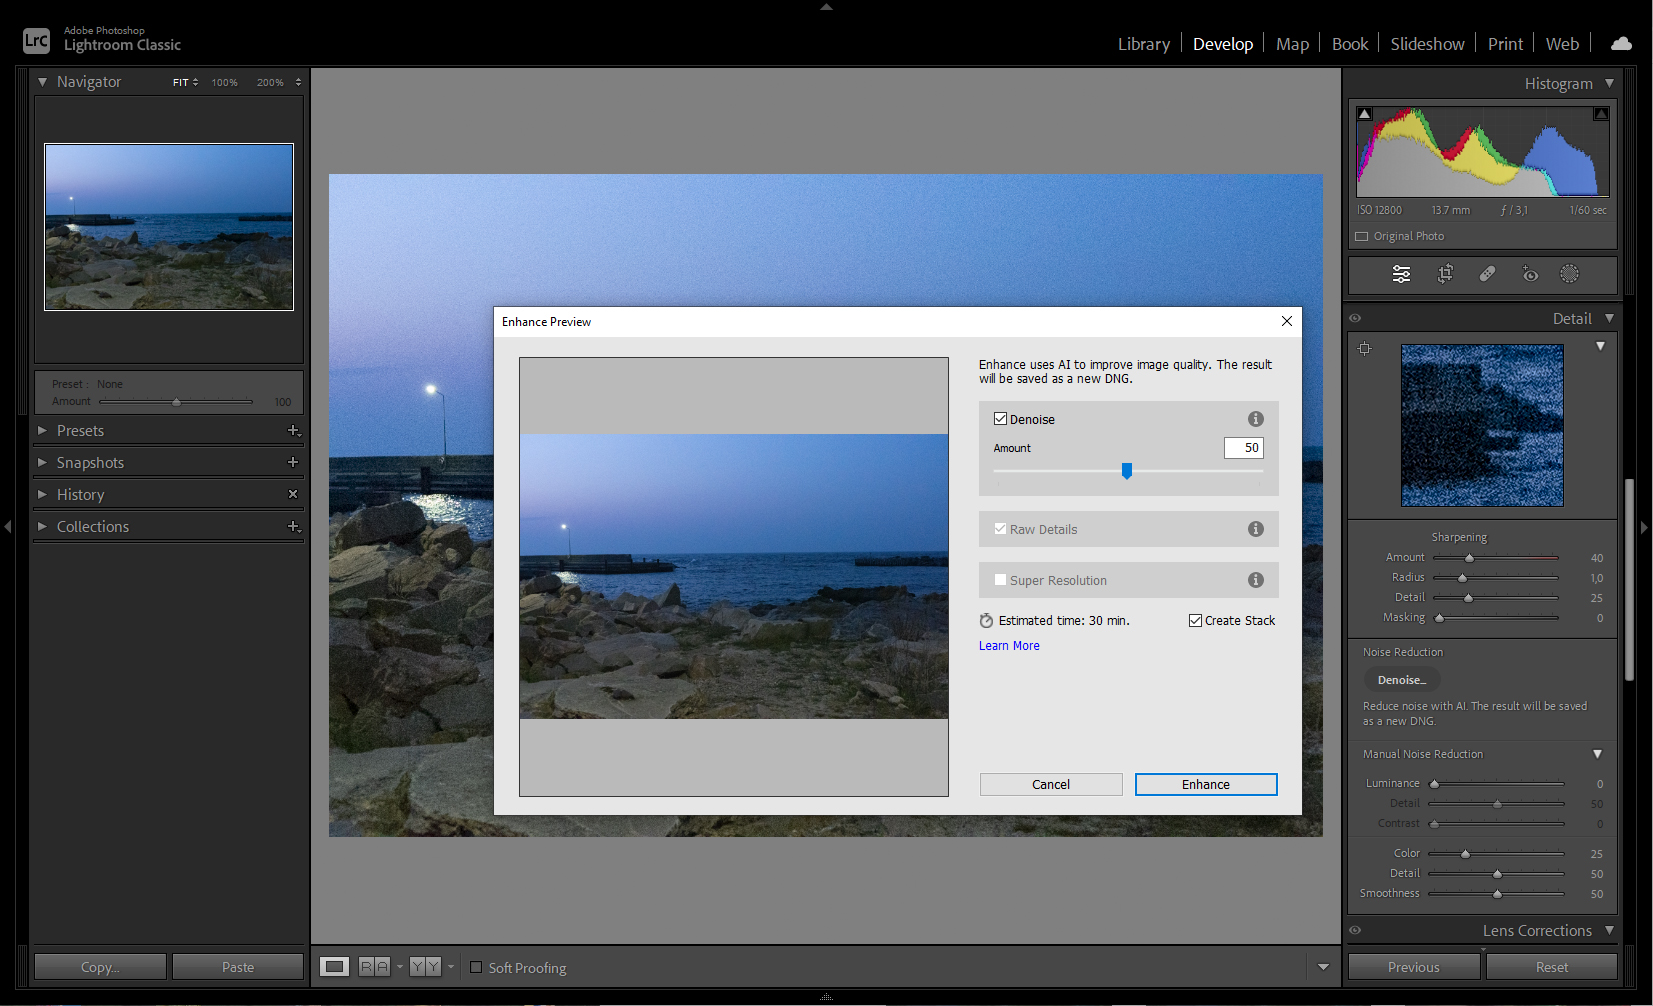Click the Enhance button
Screen dimensions: 1653x1006
click(x=1205, y=784)
